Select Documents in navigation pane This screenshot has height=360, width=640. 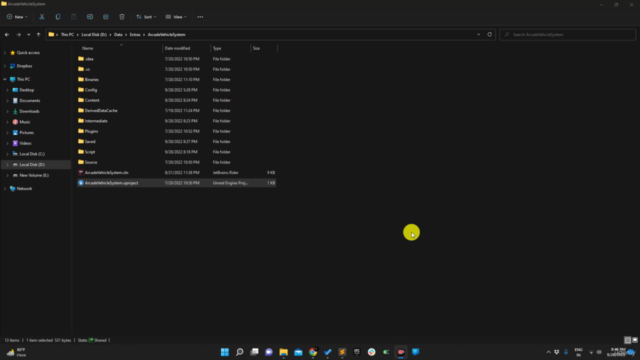coord(29,100)
